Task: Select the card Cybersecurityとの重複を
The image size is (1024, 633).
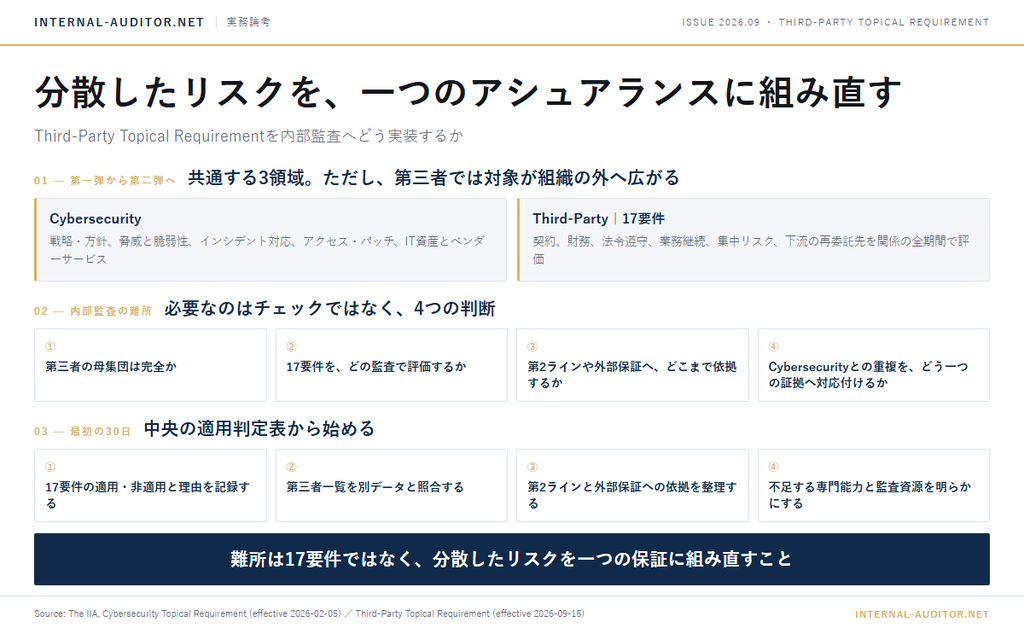Action: [x=874, y=365]
